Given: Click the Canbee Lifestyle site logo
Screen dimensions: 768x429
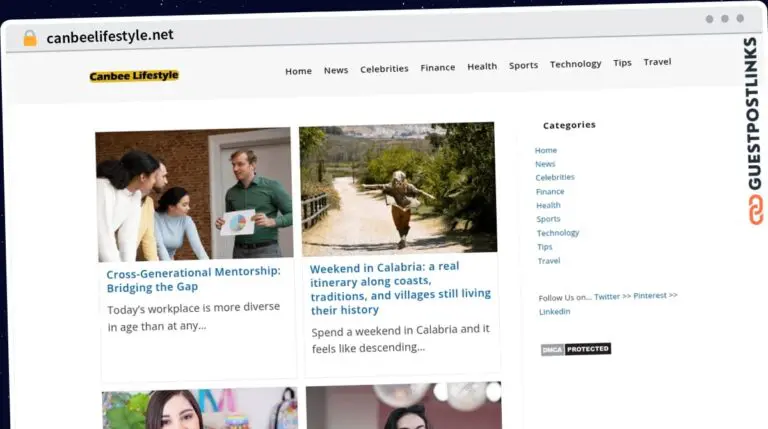Looking at the screenshot, I should coord(134,75).
